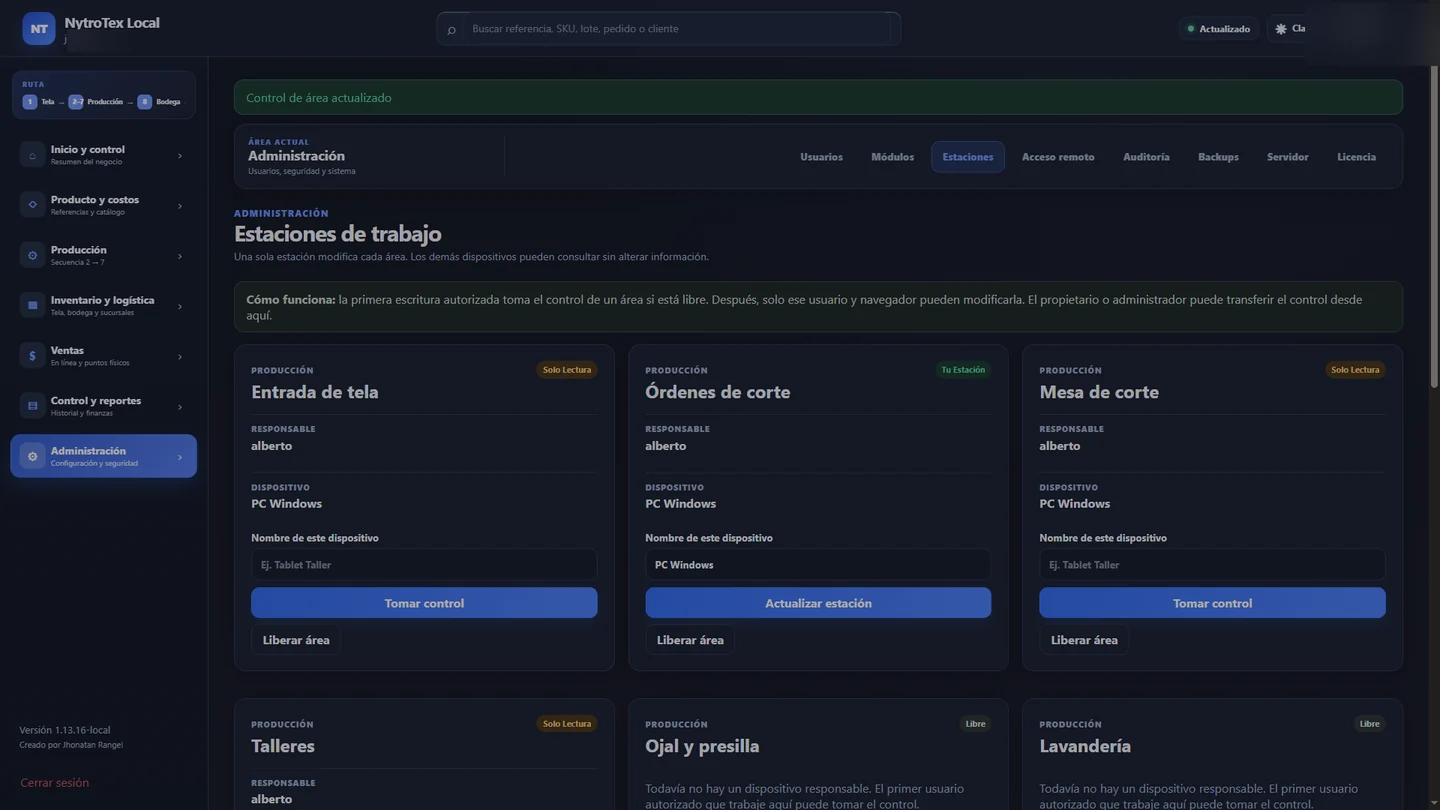The height and width of the screenshot is (810, 1440).
Task: Click the Producto y costos diamond icon
Action: [32, 205]
